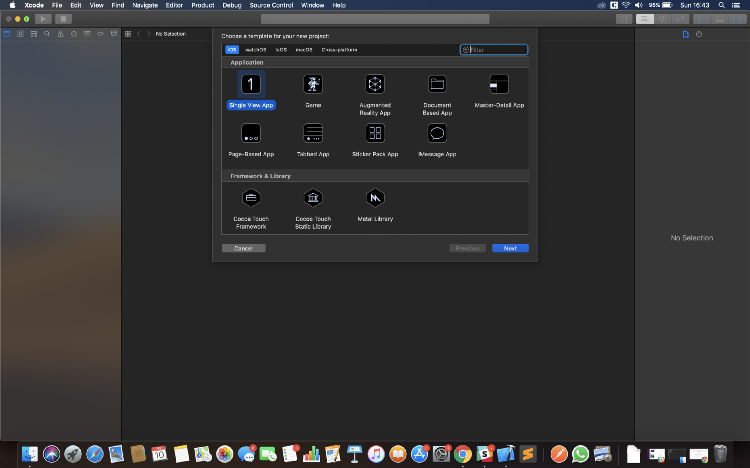The image size is (750, 468).
Task: Switch to the macOS platform tab
Action: [x=304, y=50]
